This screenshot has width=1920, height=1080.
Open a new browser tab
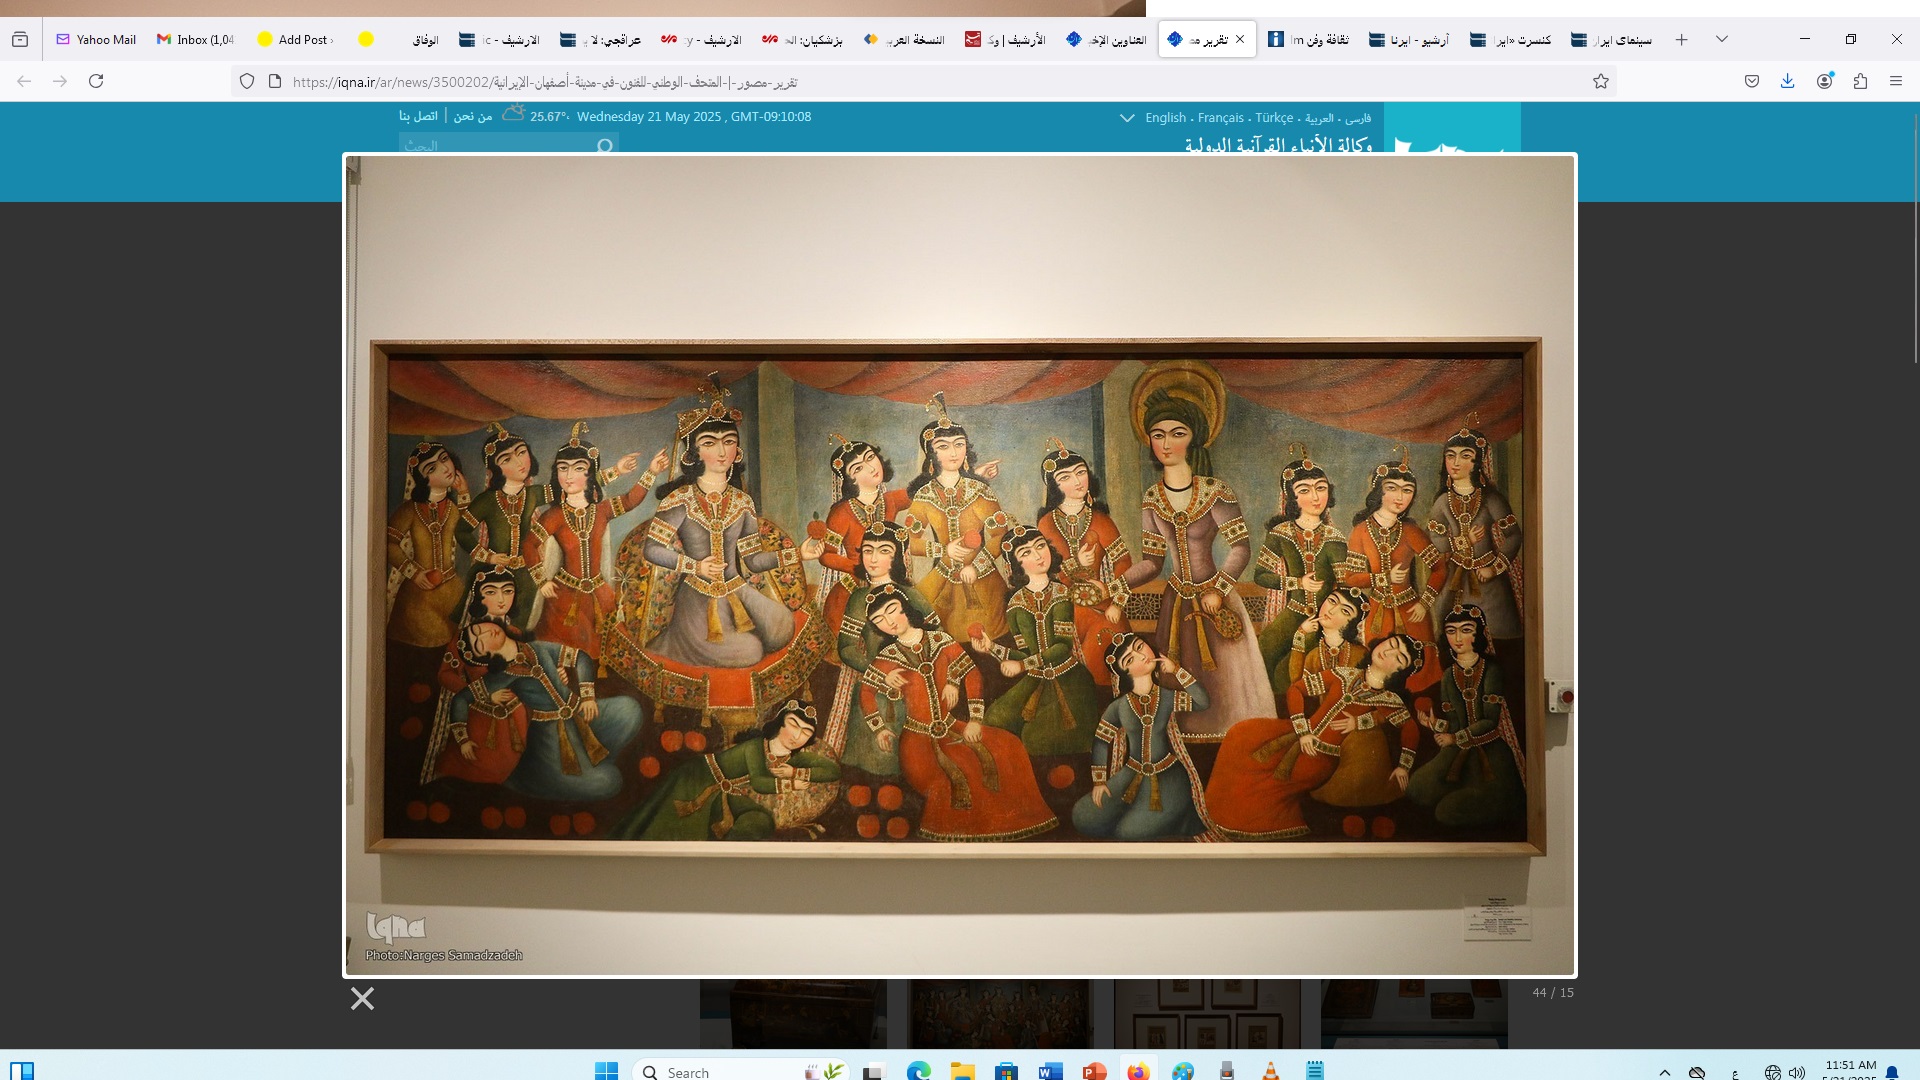click(1682, 39)
